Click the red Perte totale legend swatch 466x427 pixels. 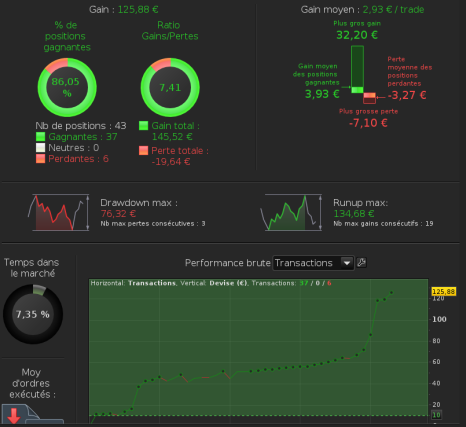[143, 150]
